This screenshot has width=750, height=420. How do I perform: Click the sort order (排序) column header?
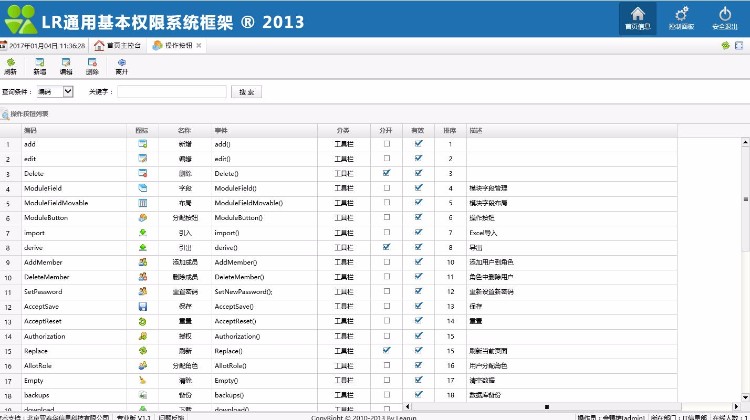pyautogui.click(x=450, y=130)
